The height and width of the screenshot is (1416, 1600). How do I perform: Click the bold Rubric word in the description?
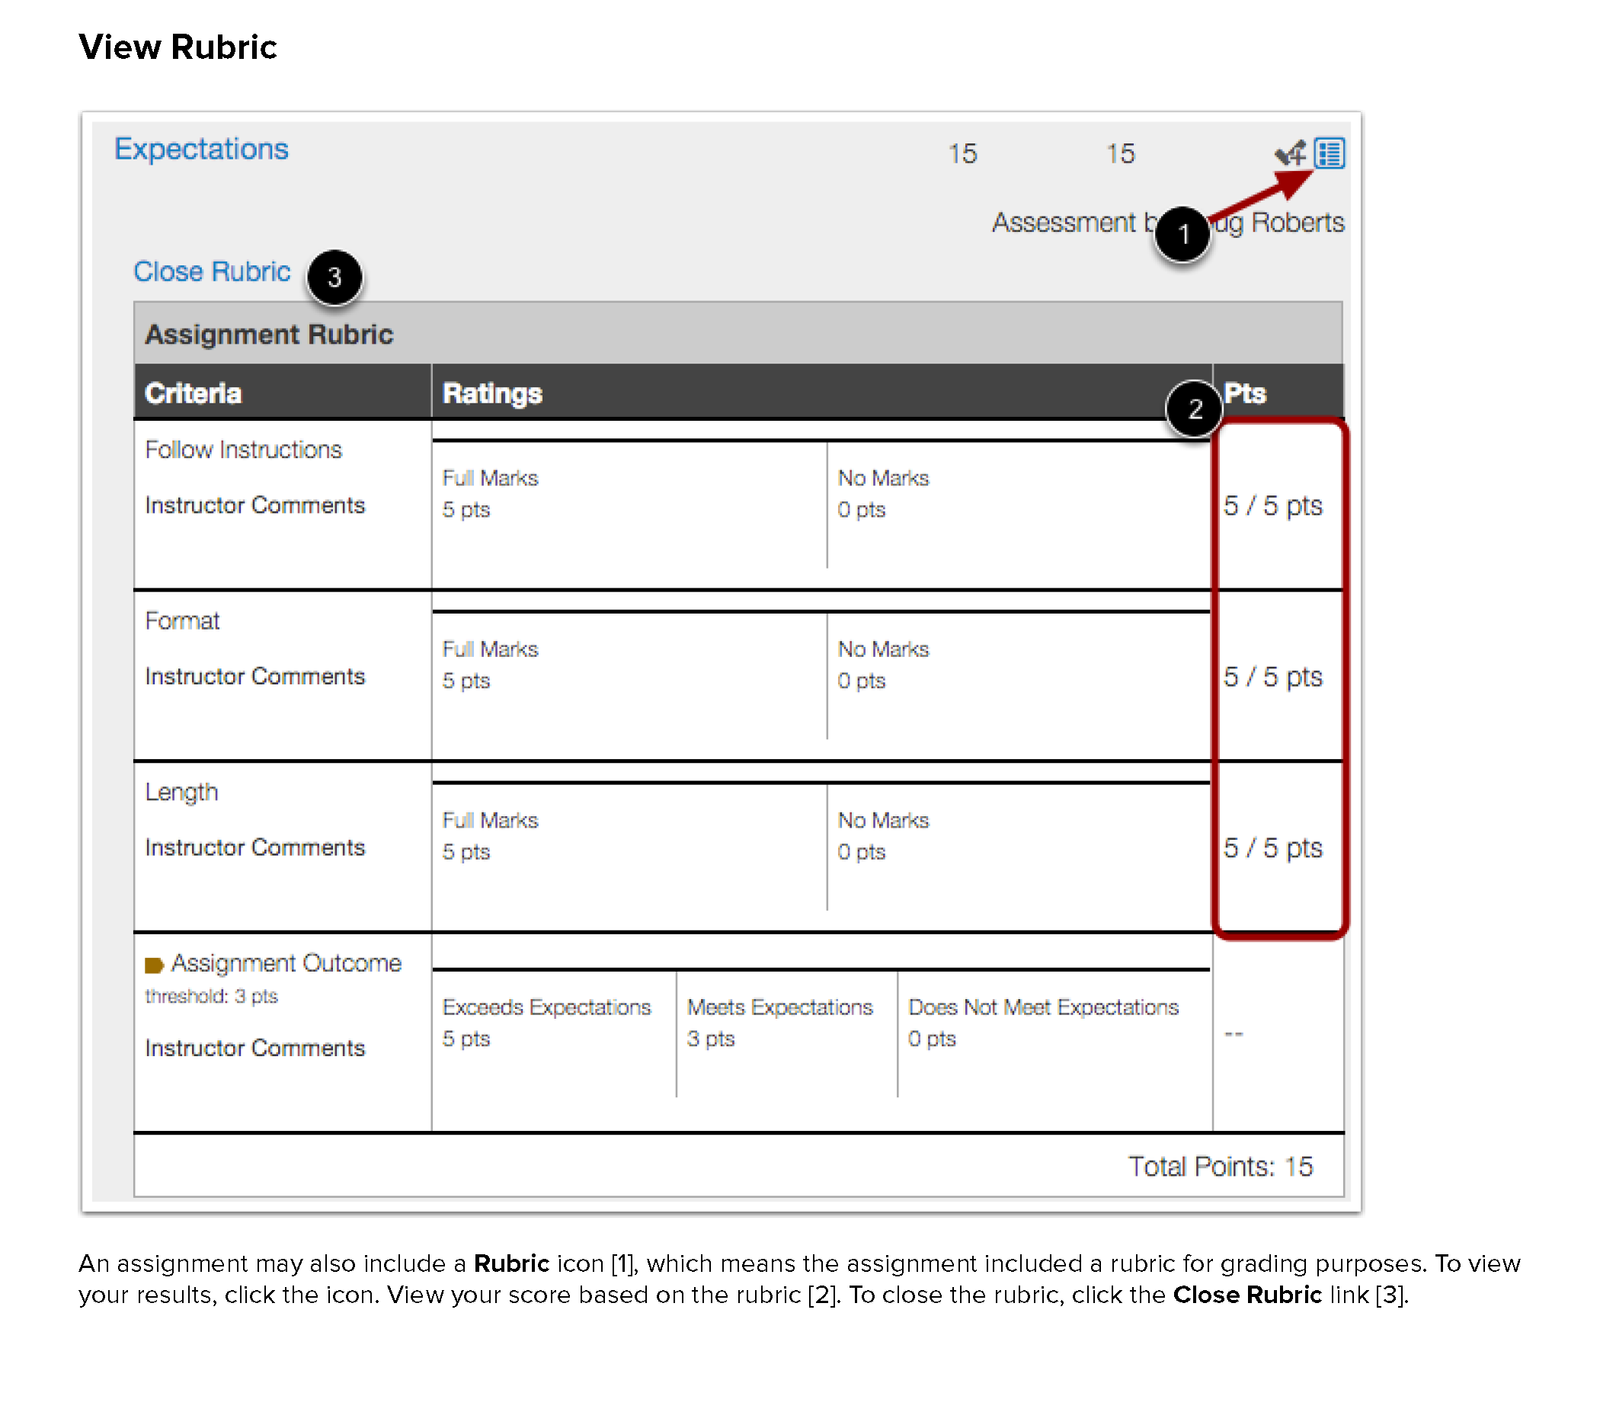click(511, 1263)
